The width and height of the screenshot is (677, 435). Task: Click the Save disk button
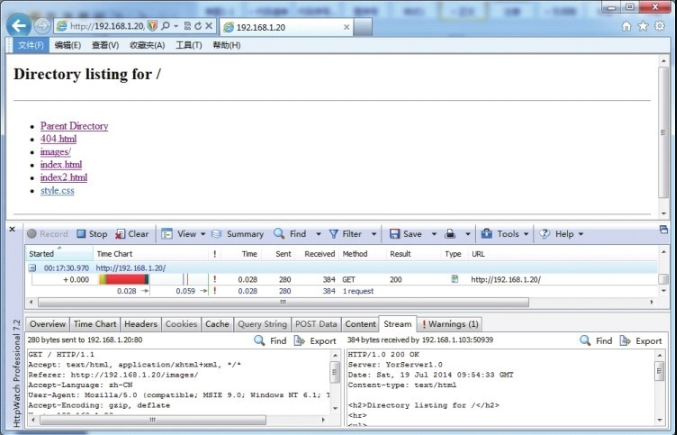(405, 234)
